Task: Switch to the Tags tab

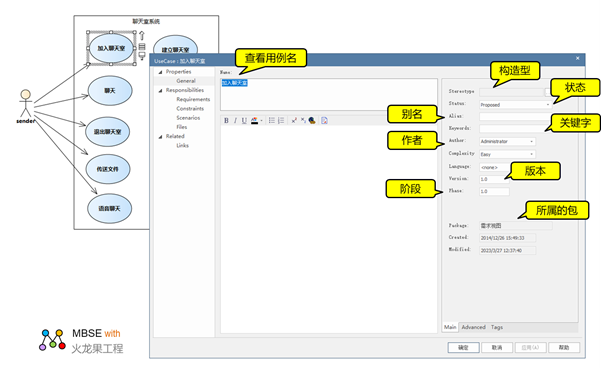Action: [x=497, y=327]
